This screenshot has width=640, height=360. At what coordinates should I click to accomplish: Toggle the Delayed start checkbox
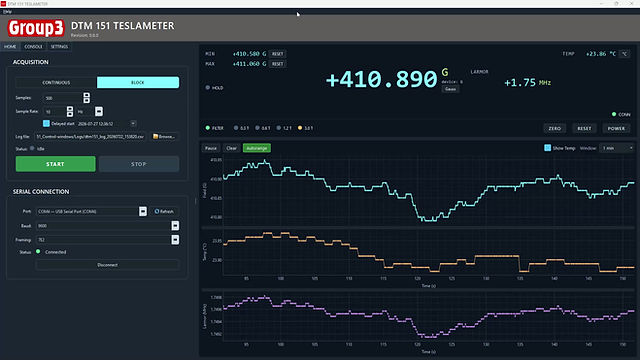coord(46,123)
